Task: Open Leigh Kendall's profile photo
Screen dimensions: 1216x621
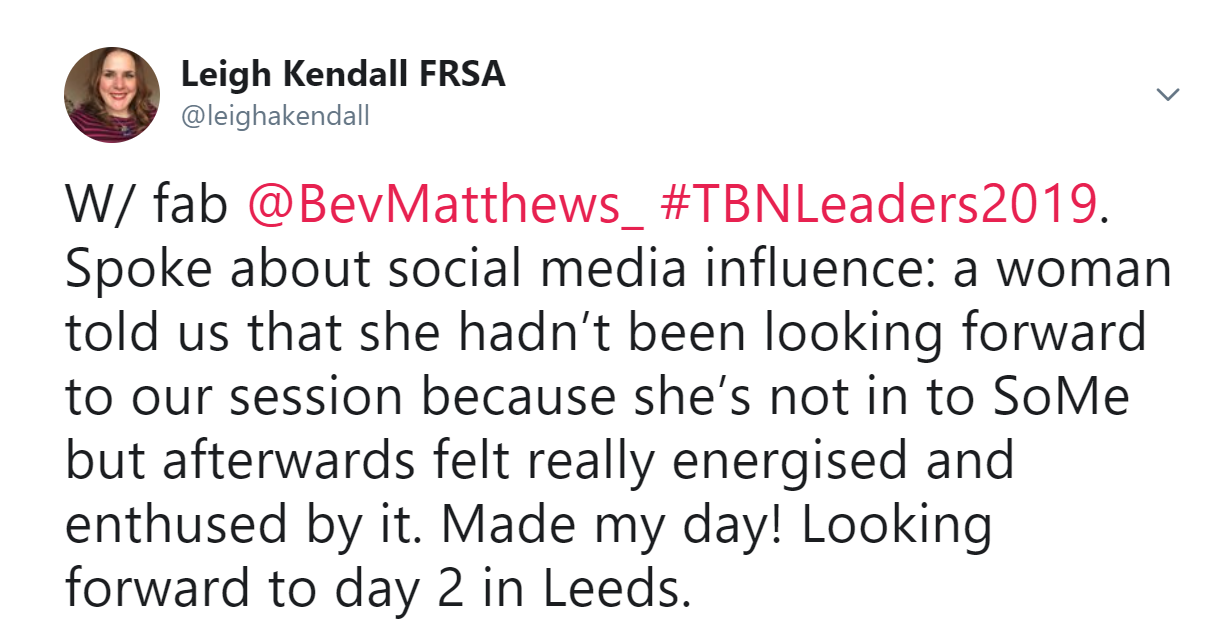Action: 112,94
